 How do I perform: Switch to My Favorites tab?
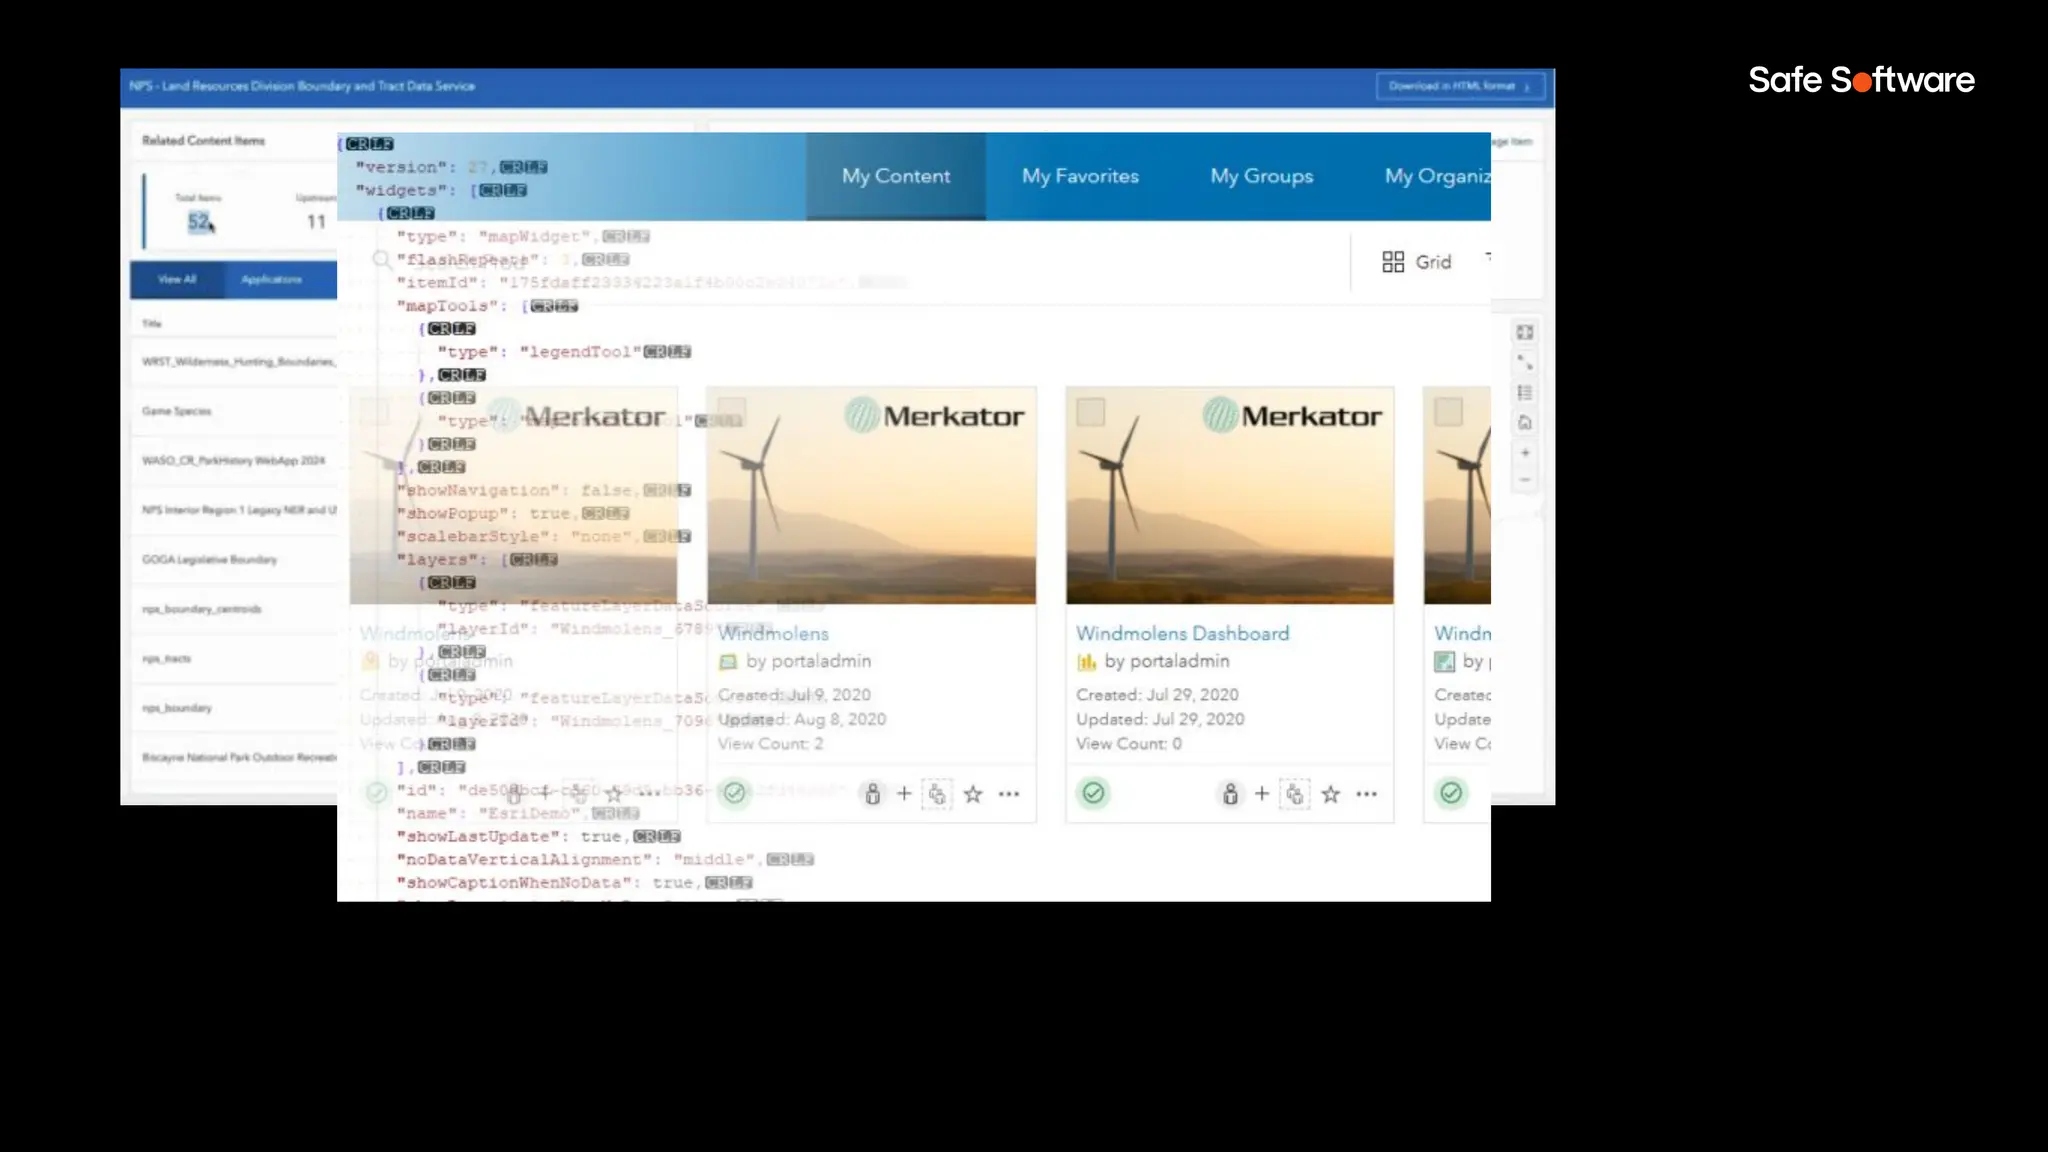pyautogui.click(x=1080, y=176)
